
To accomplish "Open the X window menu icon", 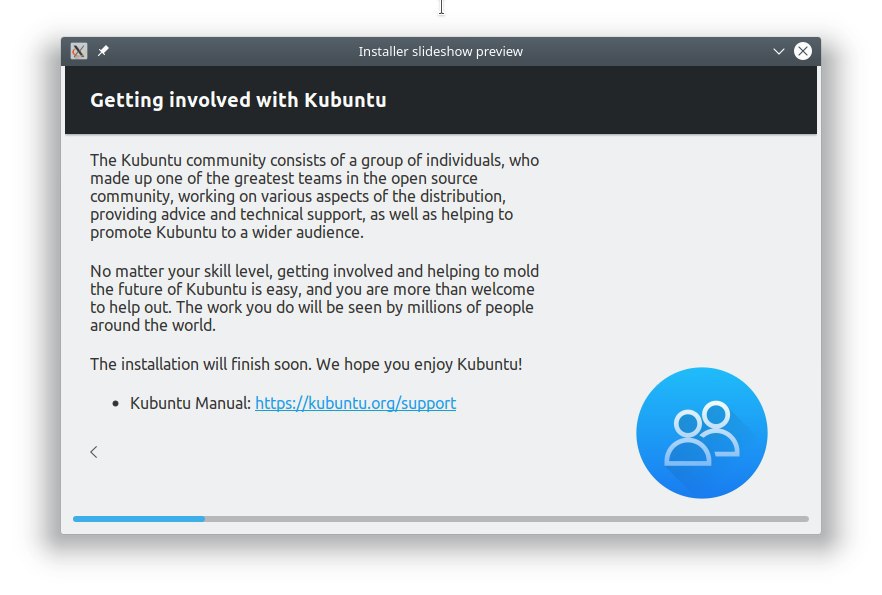I will click(x=79, y=51).
